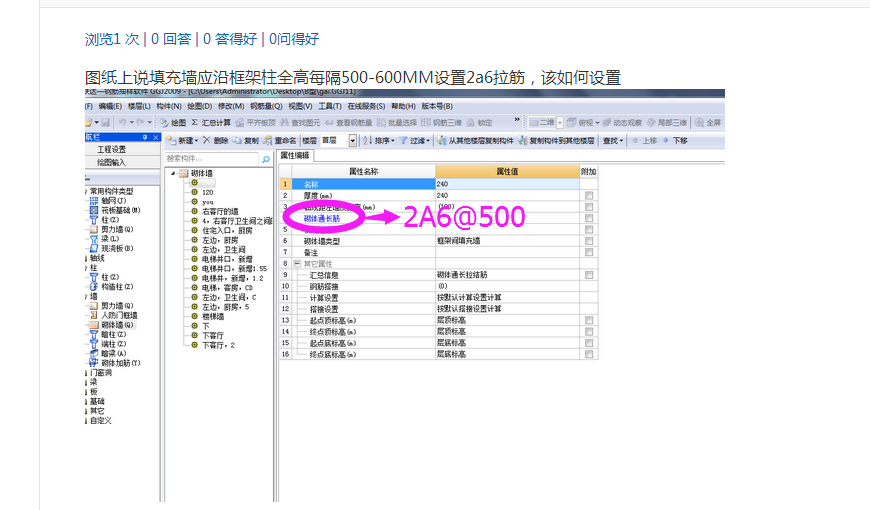
Task: Tick the 附加 checkbox for 起点底标高(m)
Action: (x=589, y=343)
